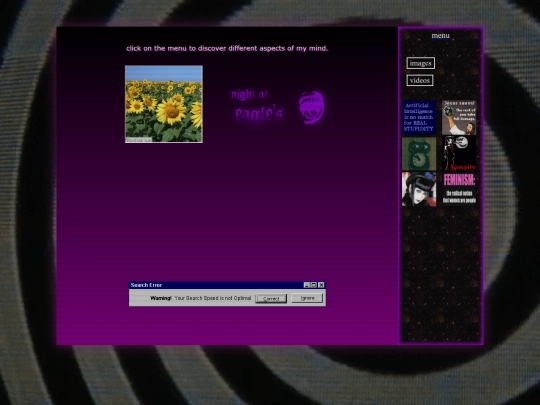Click the 'Your Search Speed is not Optimal' text
Viewport: 540px width, 405px height.
(x=213, y=298)
